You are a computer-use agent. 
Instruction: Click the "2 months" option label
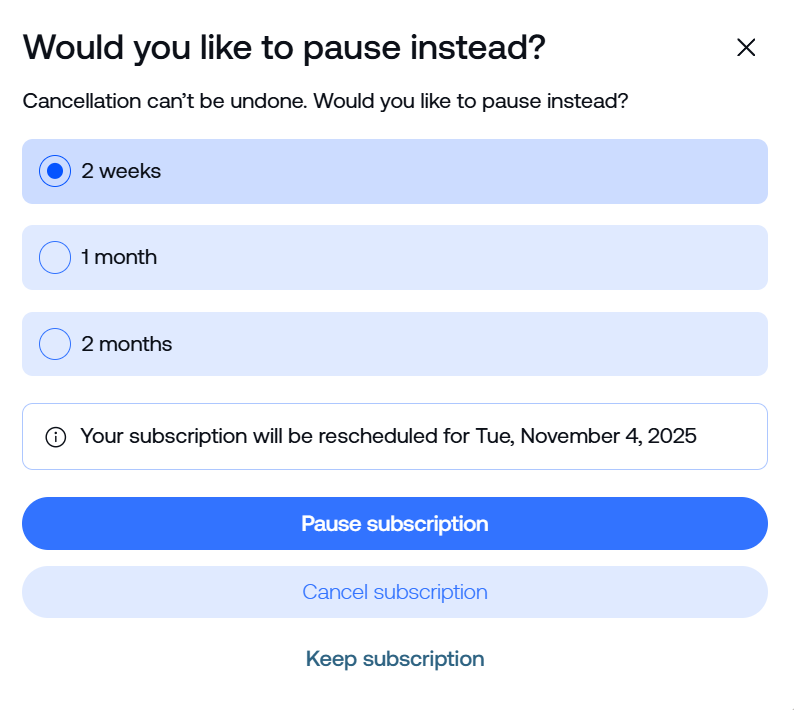tap(127, 344)
